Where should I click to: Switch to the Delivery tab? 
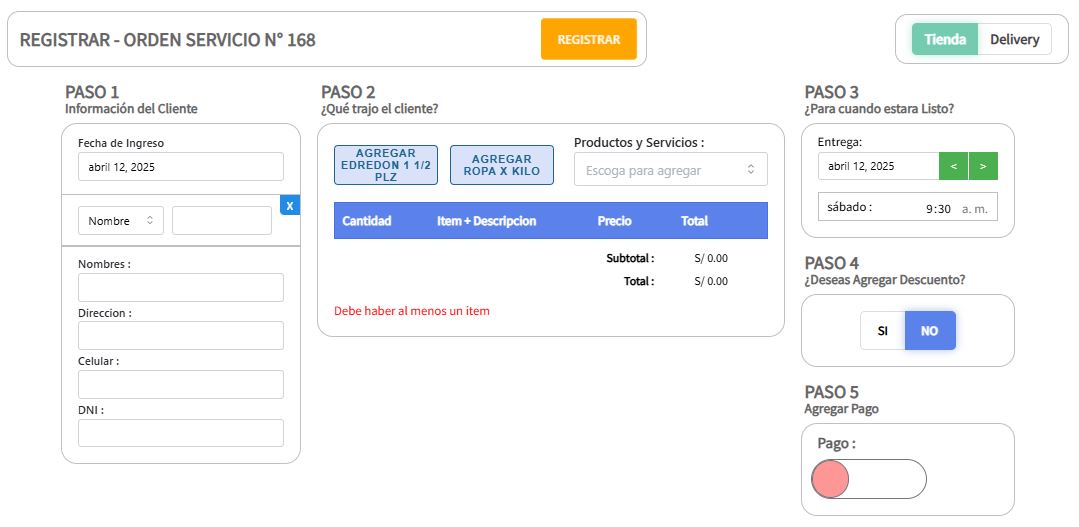(1014, 40)
